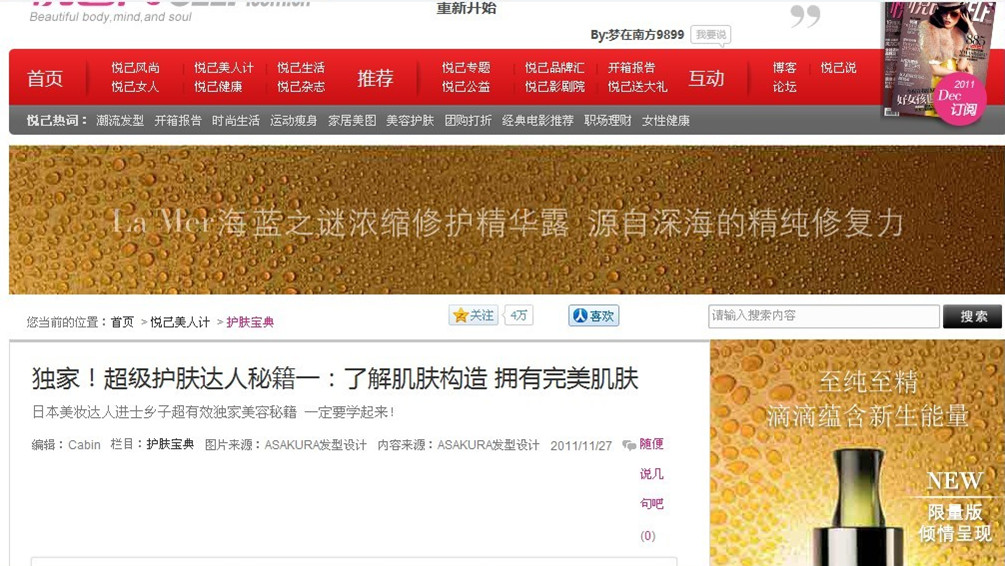Go to 首页 in the red navigation bar
The image size is (1005, 566).
coord(45,78)
